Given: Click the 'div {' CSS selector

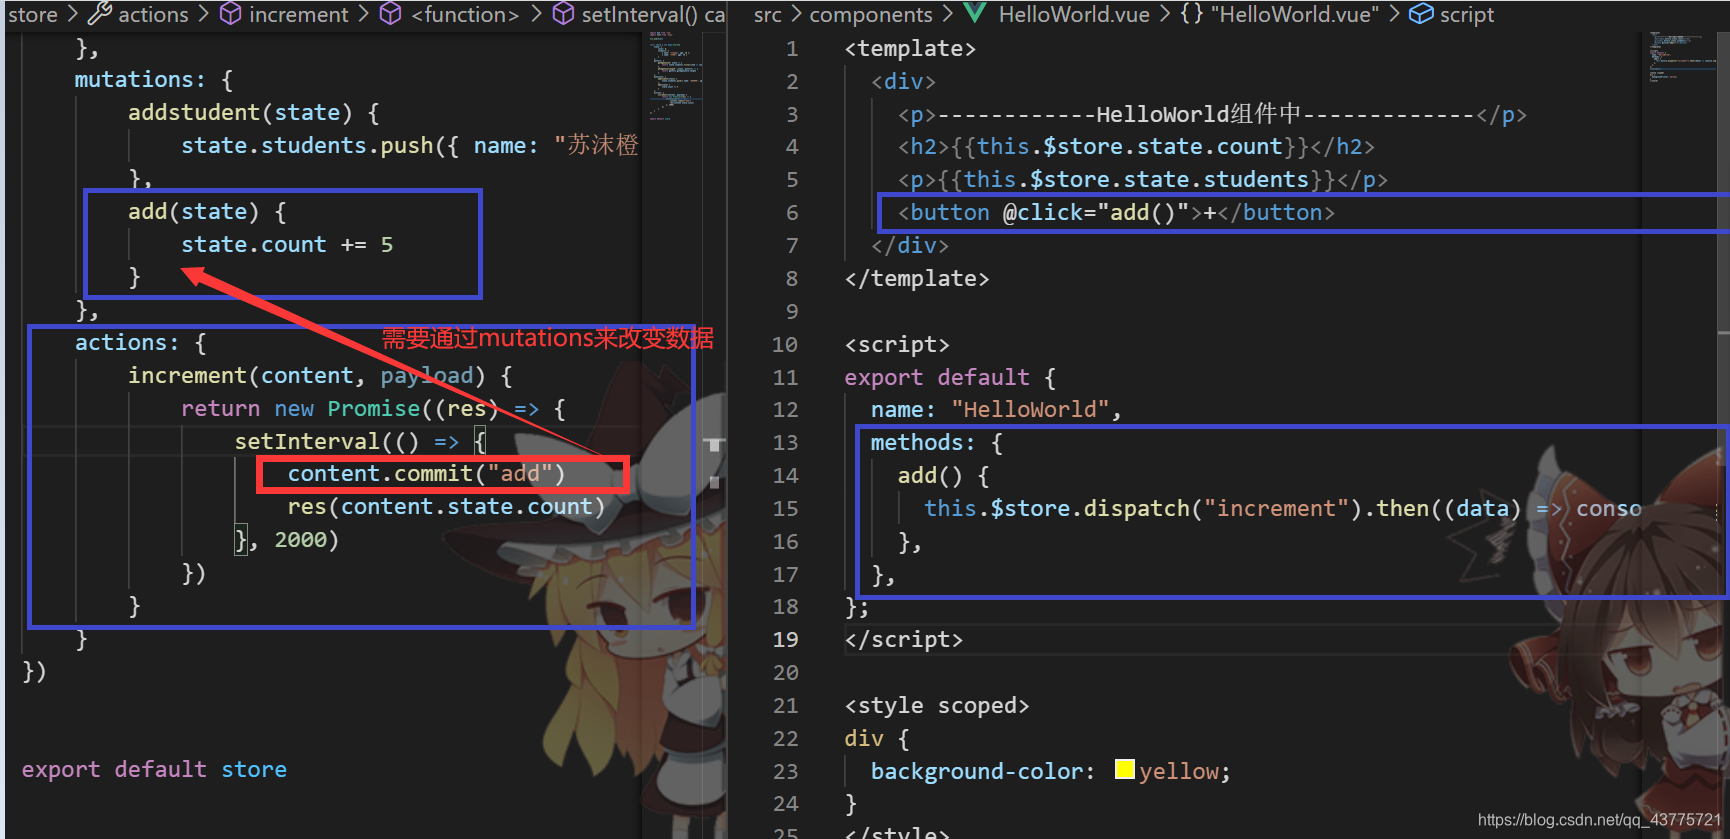Looking at the screenshot, I should coord(877,738).
